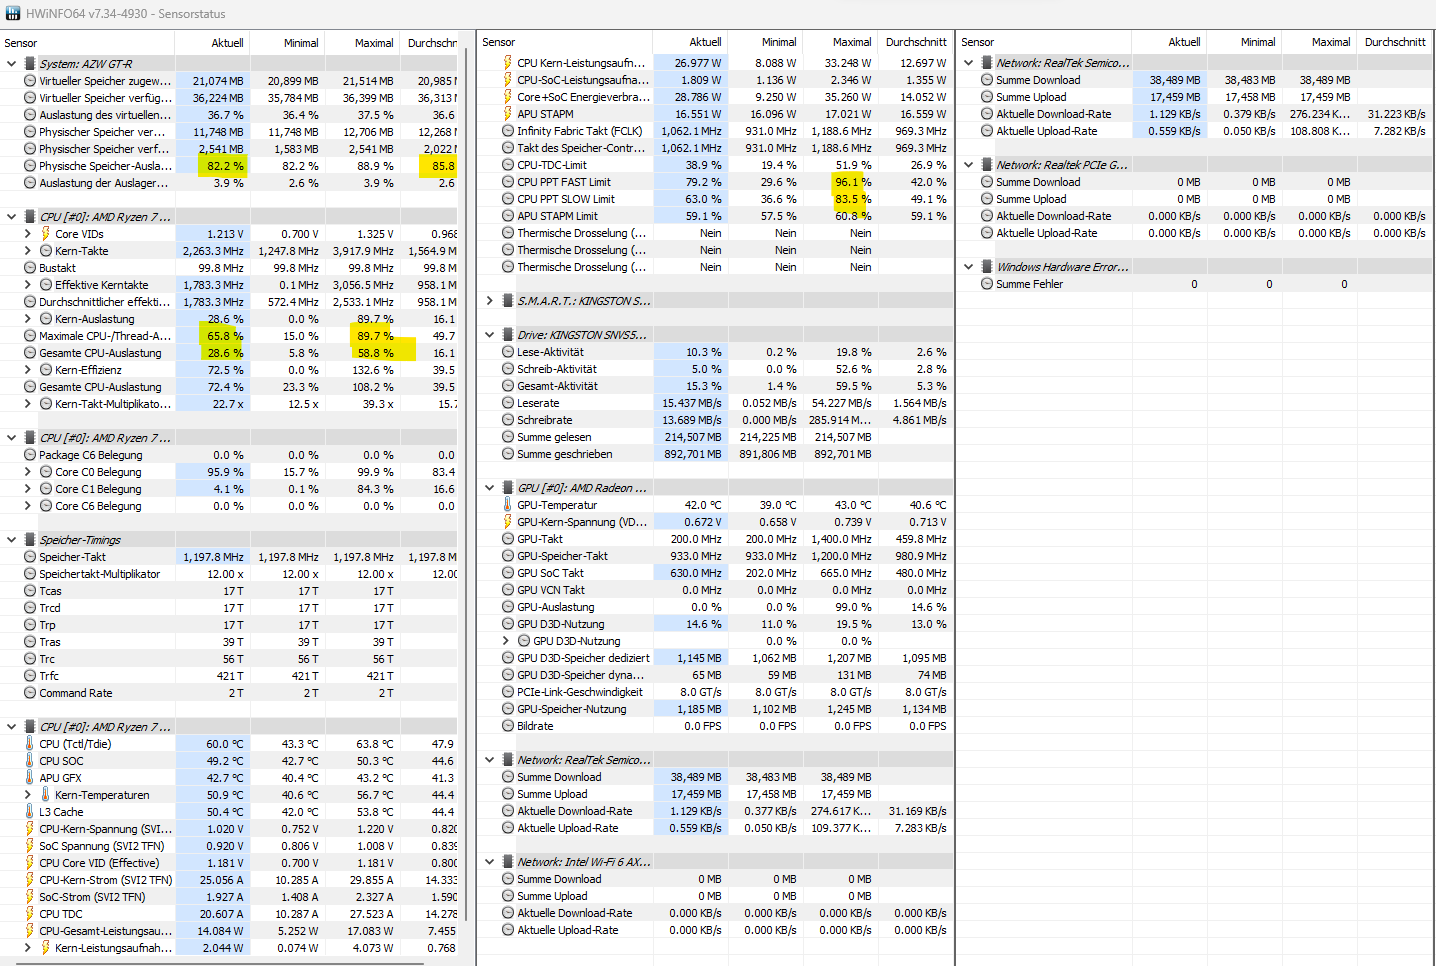
Task: Expand the Core C0 Belegung row
Action: coord(28,472)
